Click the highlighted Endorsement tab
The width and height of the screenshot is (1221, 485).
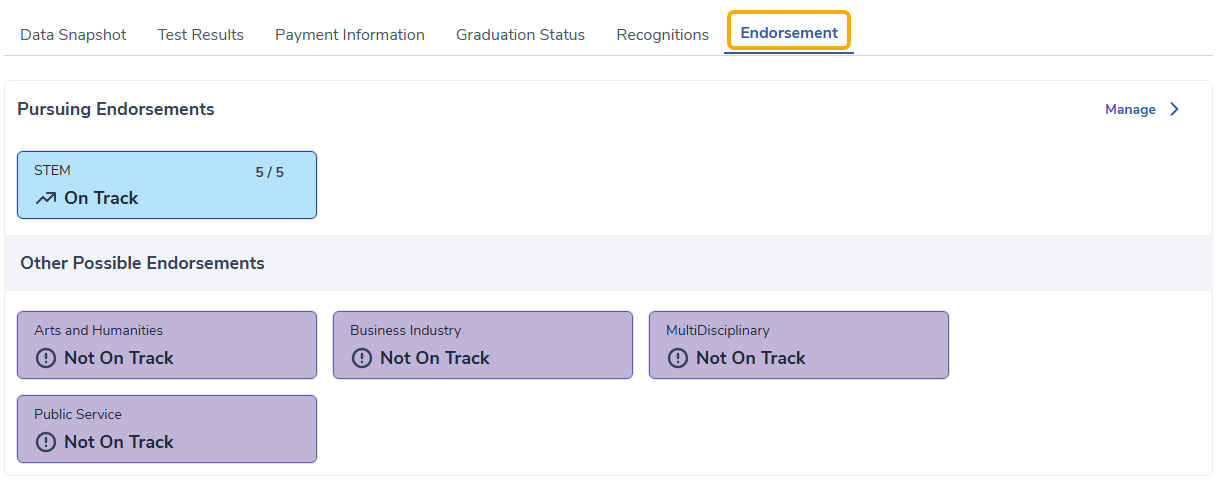(789, 32)
